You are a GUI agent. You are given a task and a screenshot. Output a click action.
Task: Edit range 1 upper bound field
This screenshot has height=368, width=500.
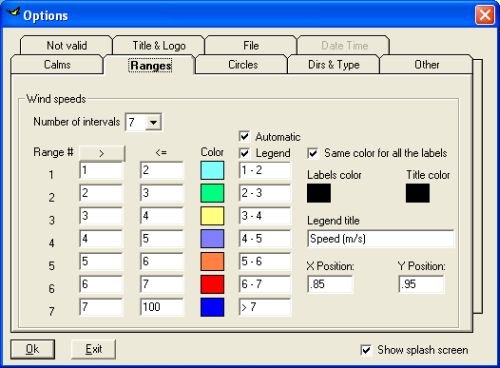(162, 170)
